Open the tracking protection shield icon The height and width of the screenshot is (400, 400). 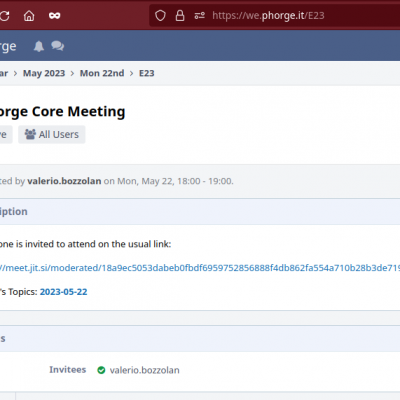click(x=160, y=15)
